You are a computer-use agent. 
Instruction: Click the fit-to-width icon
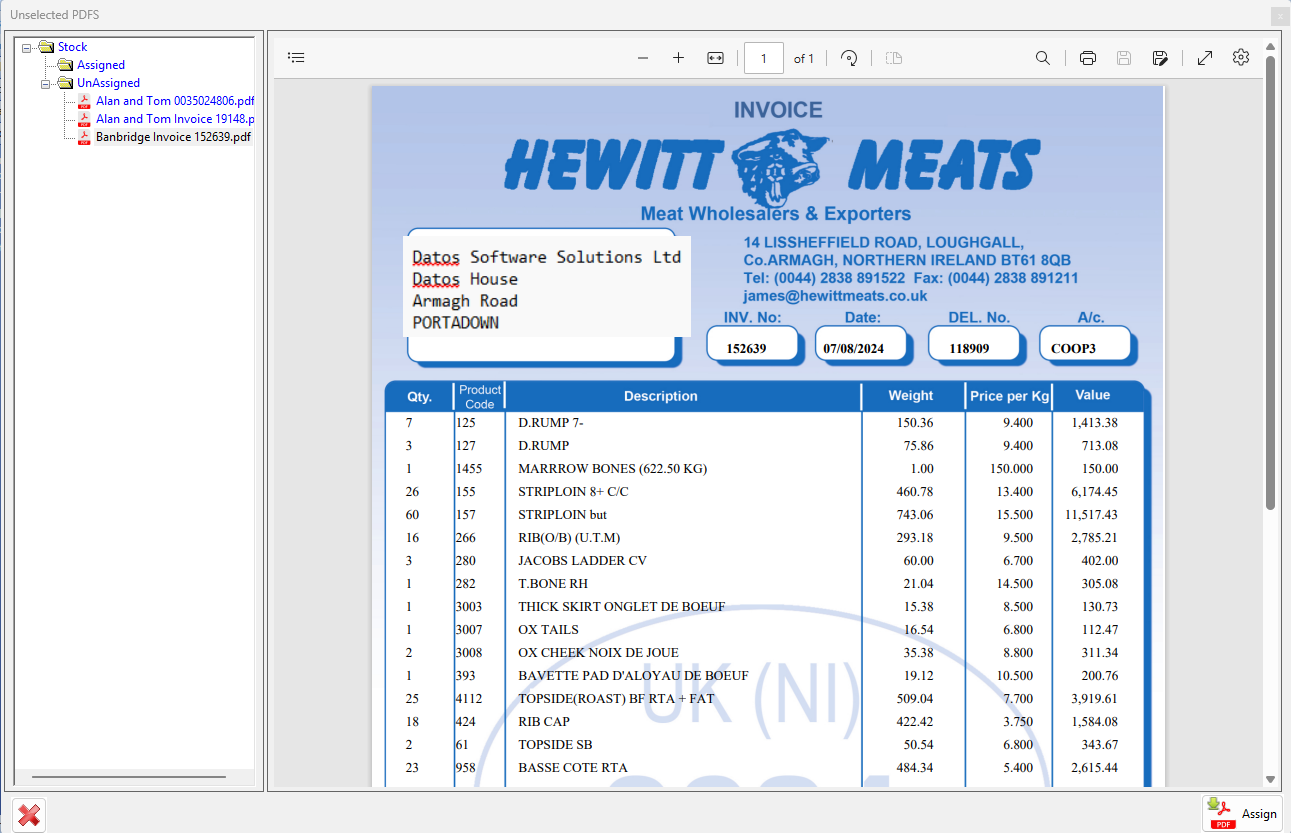pos(715,58)
